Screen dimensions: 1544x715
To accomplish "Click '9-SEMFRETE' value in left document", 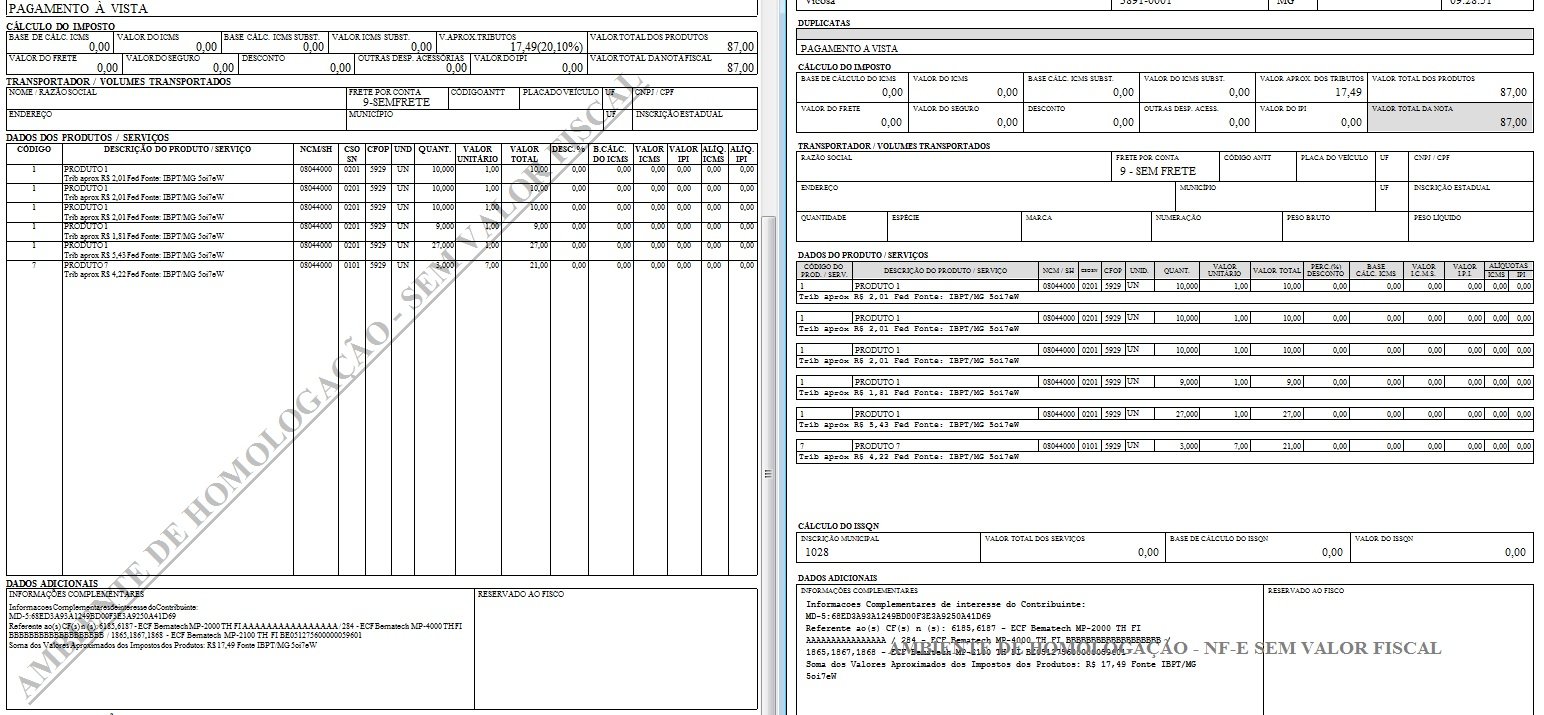I will coord(396,102).
